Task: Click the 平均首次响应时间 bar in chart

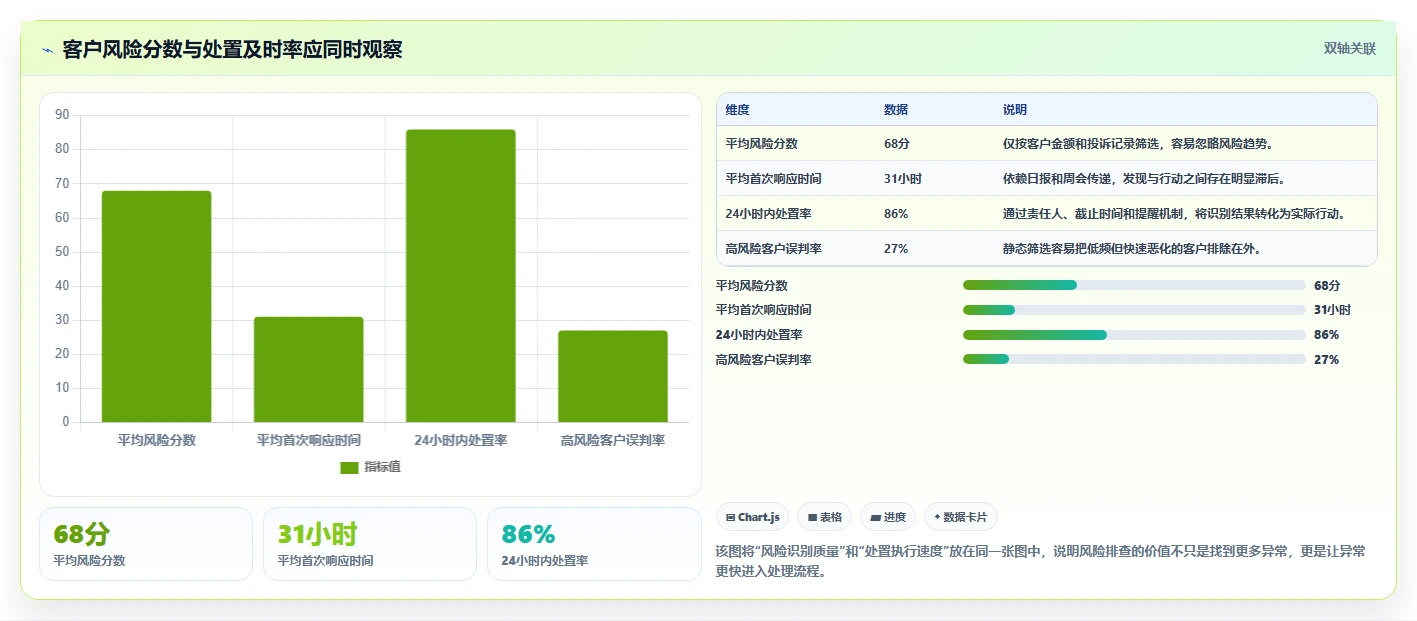Action: (x=309, y=369)
